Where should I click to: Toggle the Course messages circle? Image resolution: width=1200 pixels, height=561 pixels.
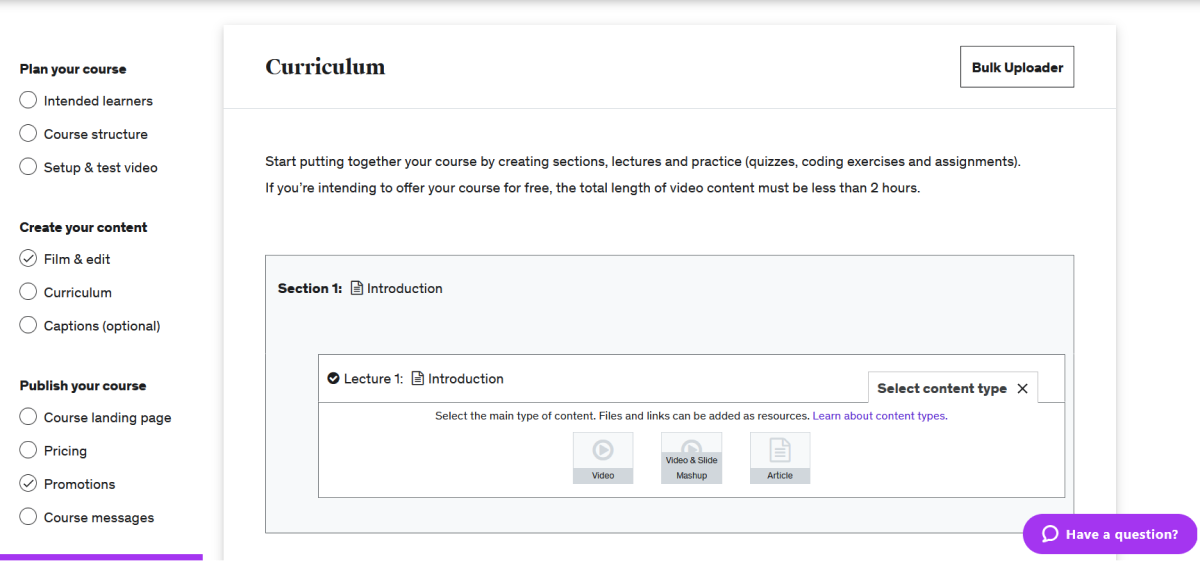click(x=28, y=517)
